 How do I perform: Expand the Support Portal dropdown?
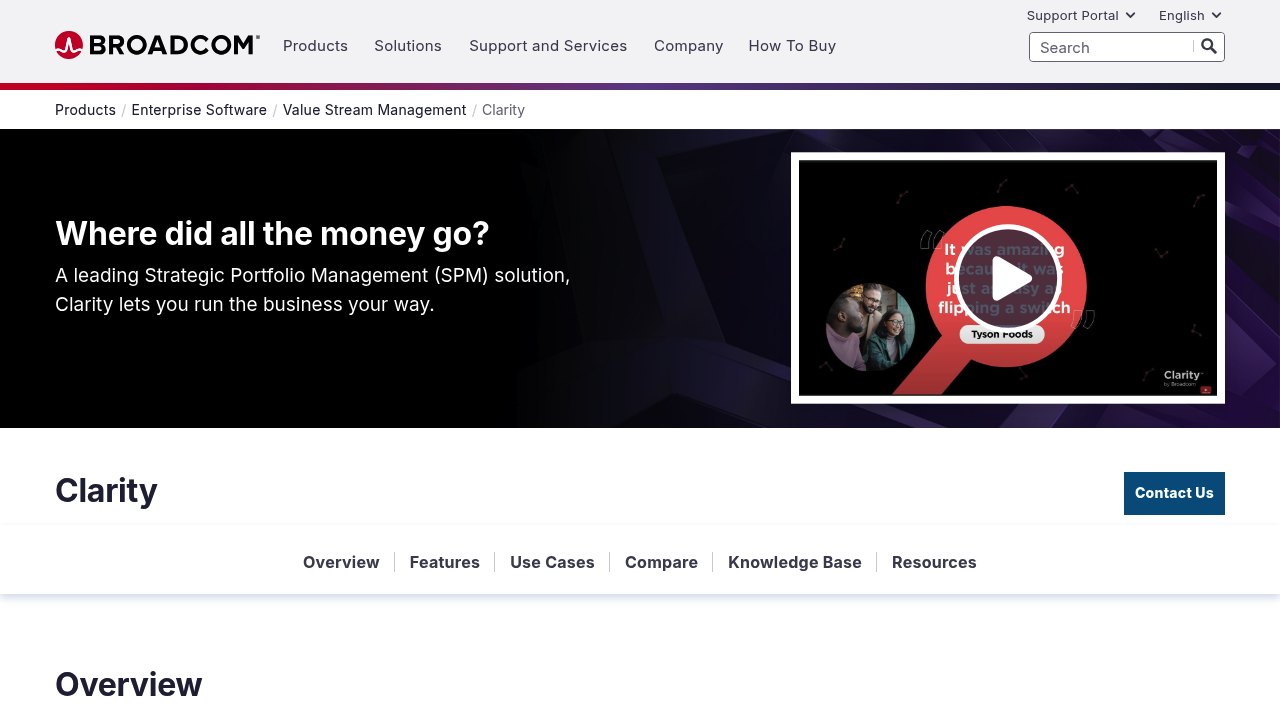1081,15
